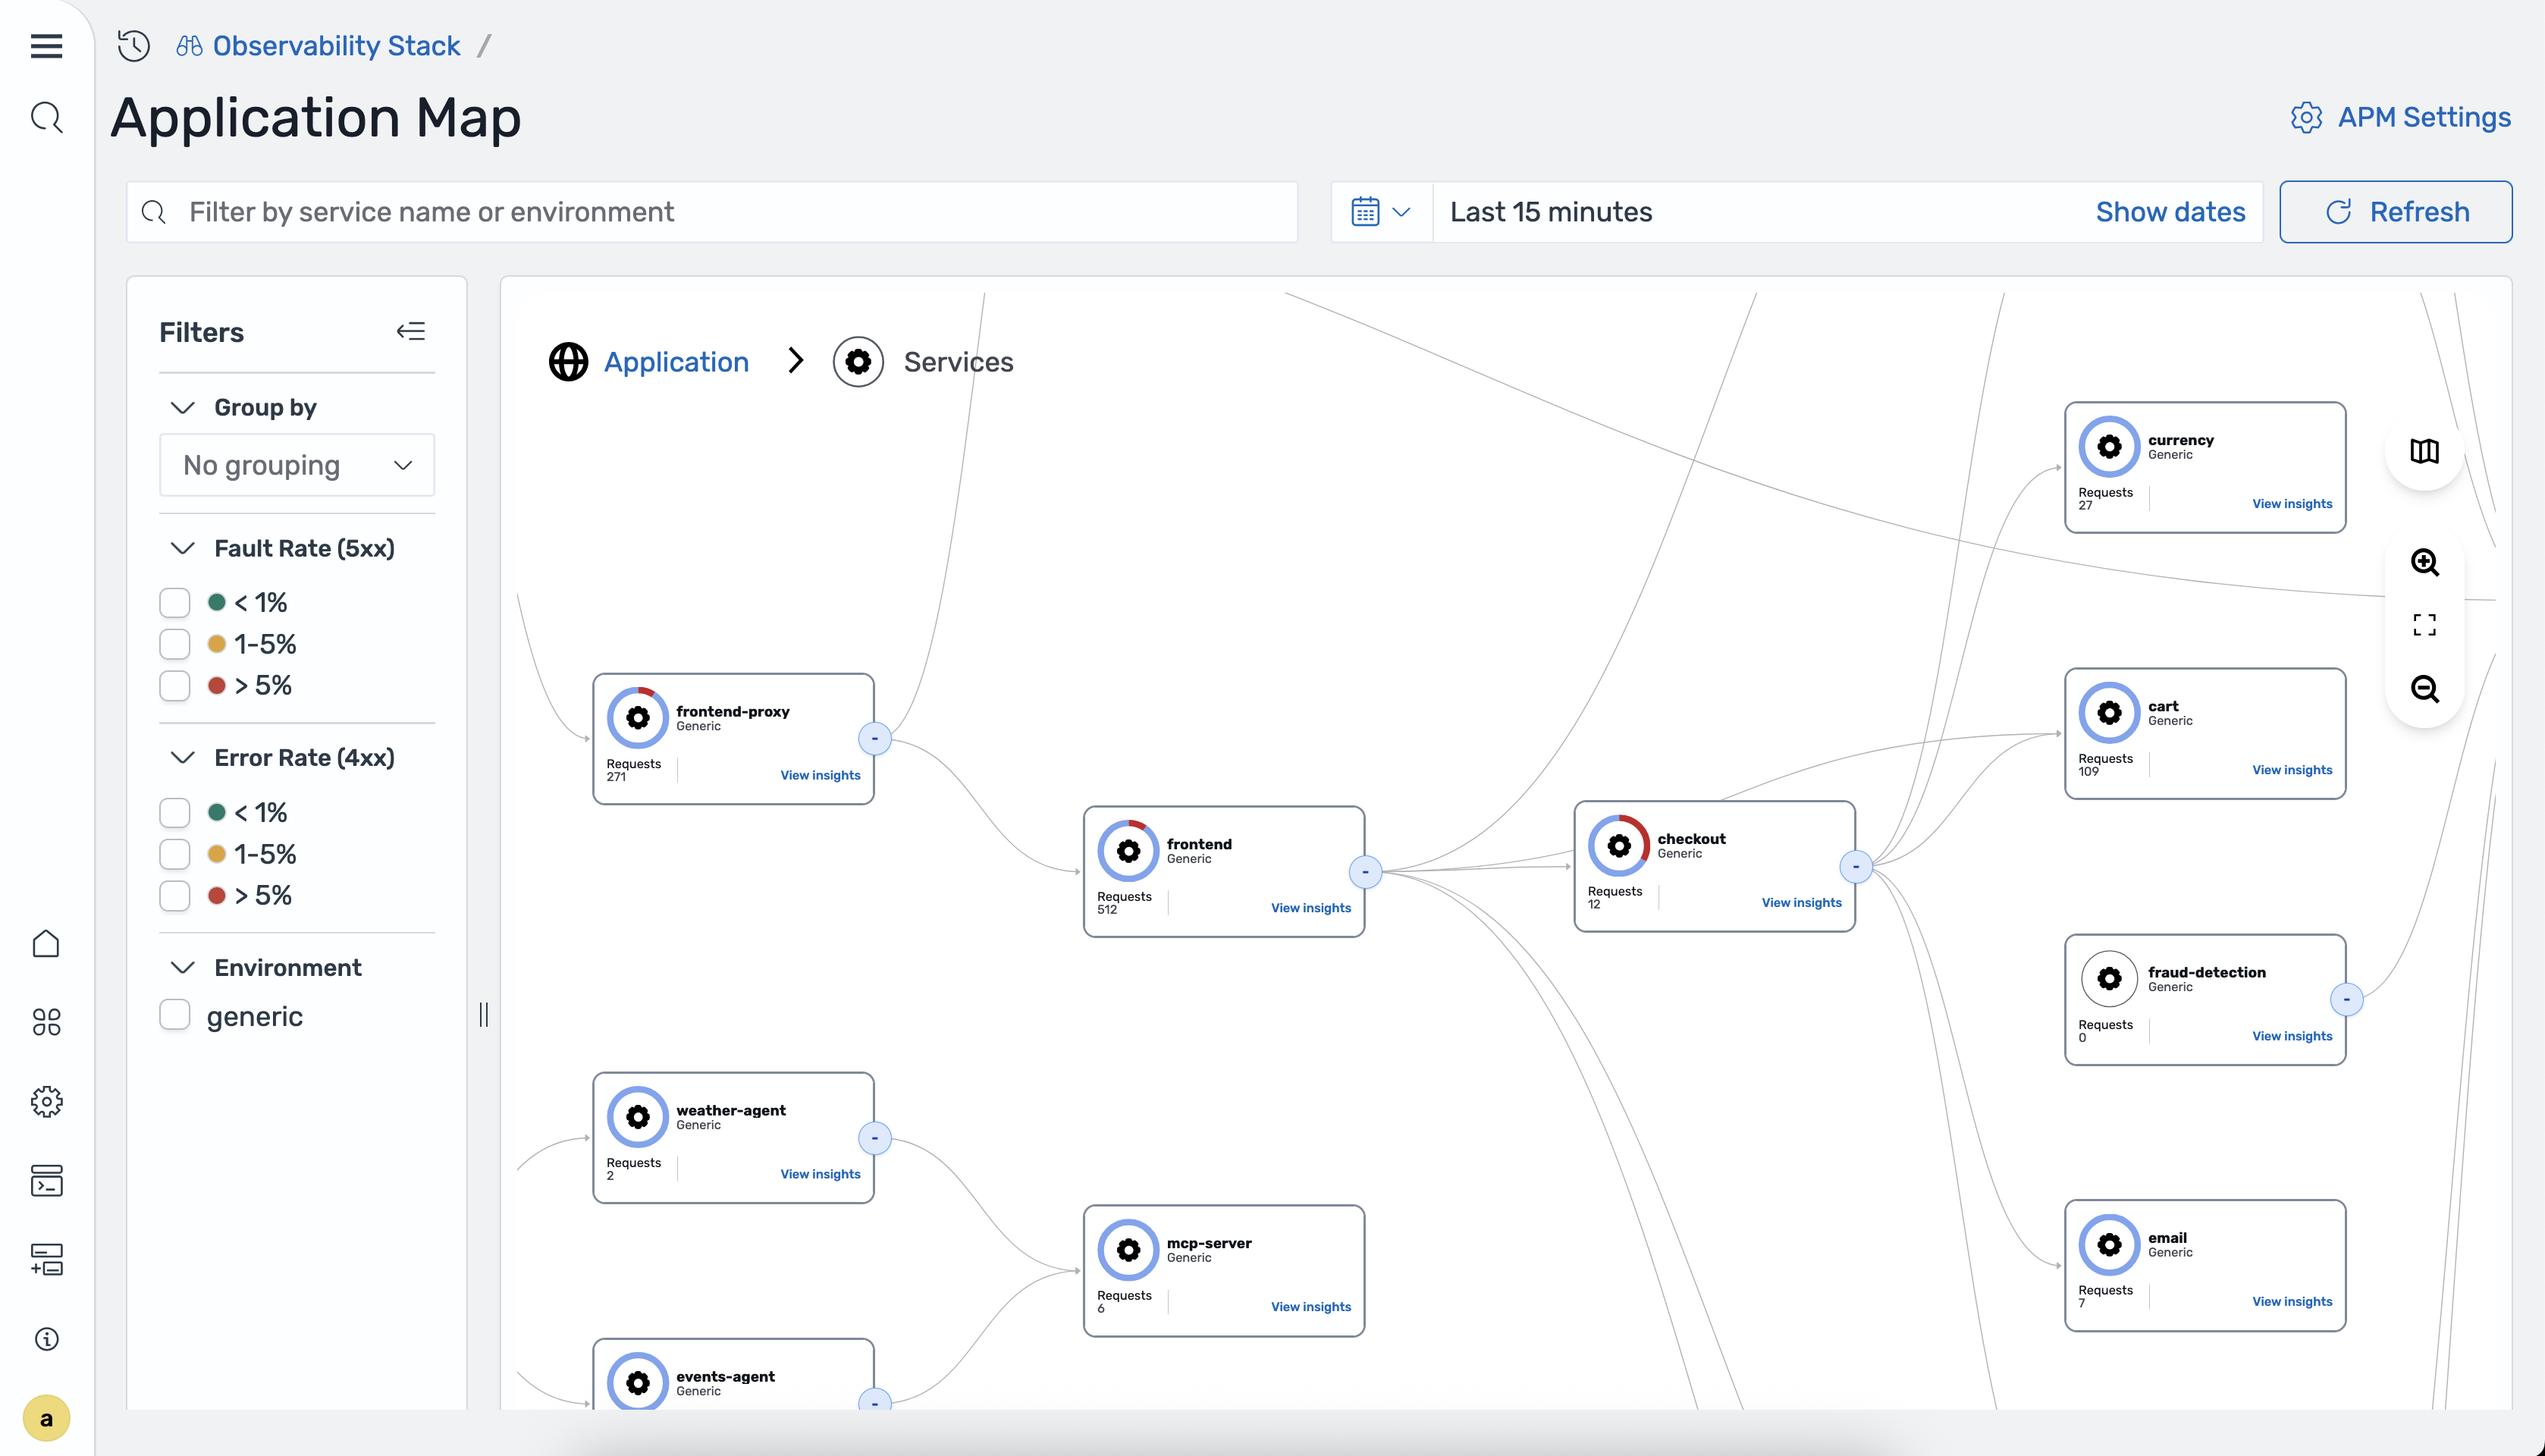Open the calendar quick-select dropdown
This screenshot has width=2545, height=1456.
1381,212
